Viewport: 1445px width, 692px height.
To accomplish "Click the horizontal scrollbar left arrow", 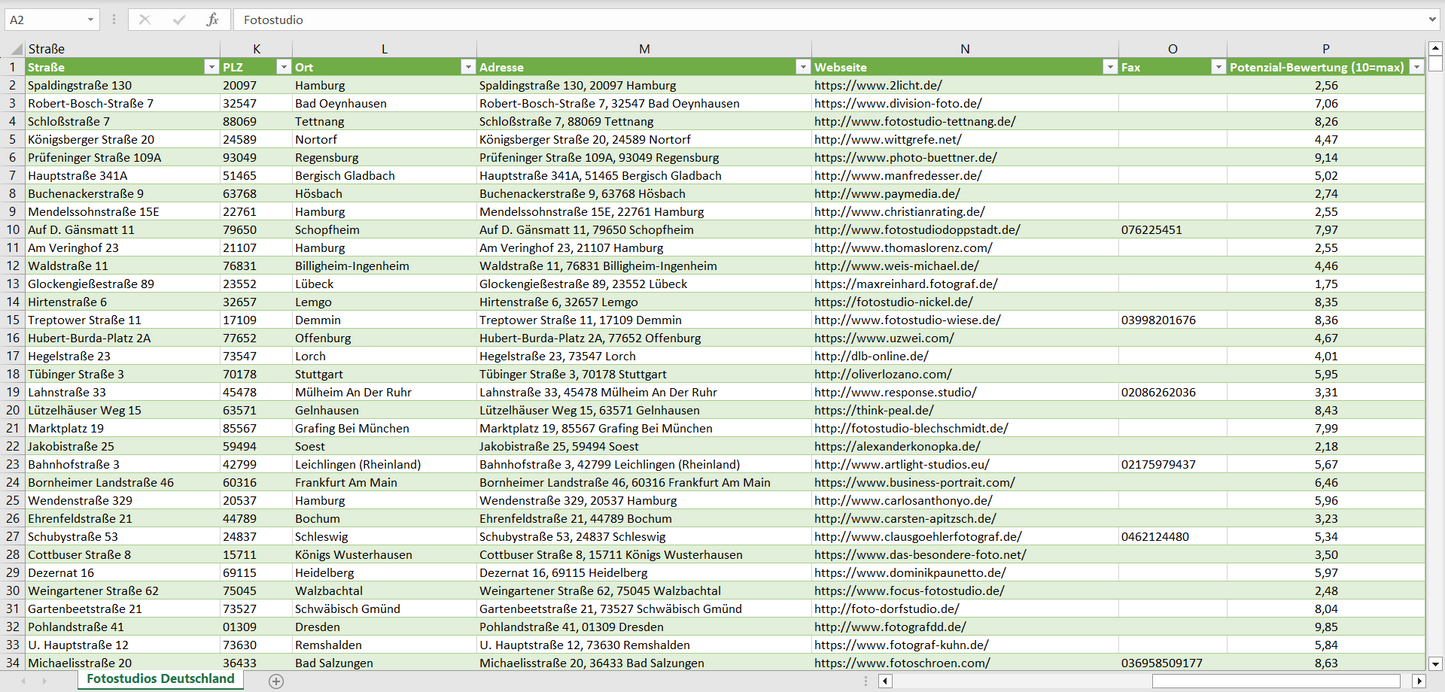I will point(885,681).
